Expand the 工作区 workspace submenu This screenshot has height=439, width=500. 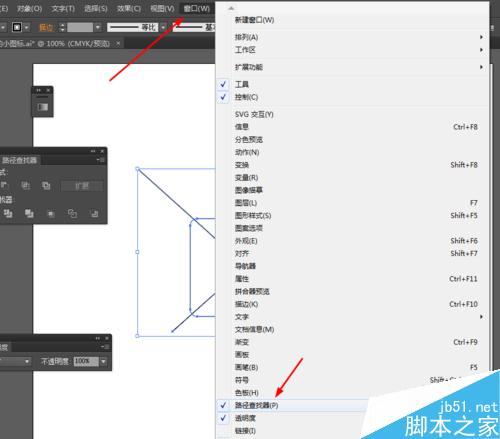353,50
